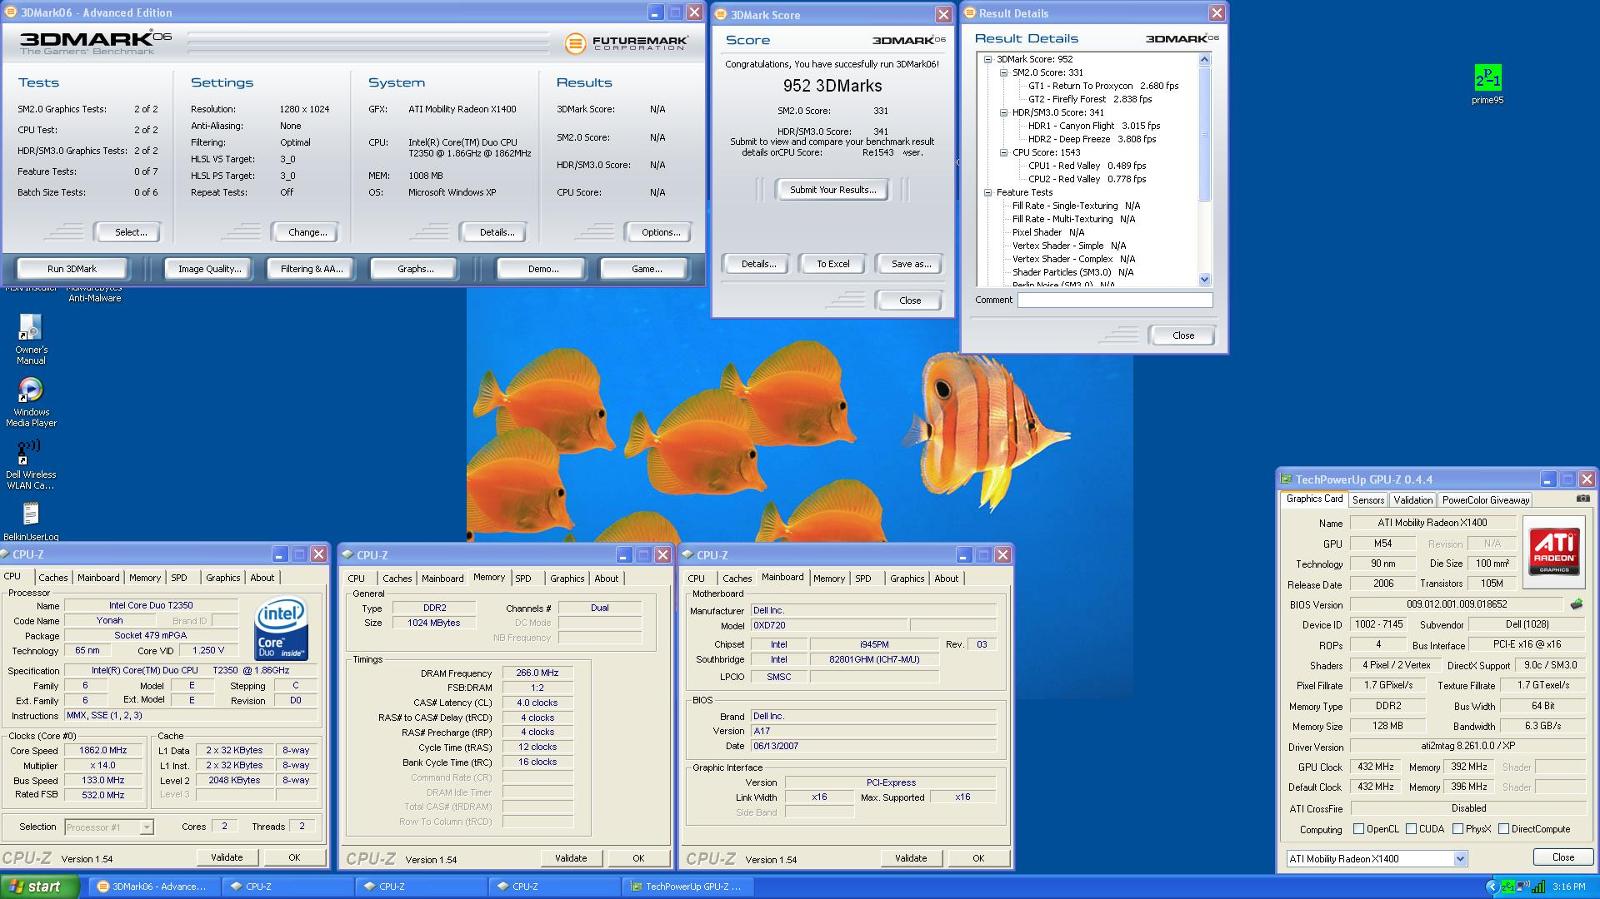The image size is (1600, 899).
Task: Open the prime95 desktop shortcut
Action: (1487, 84)
